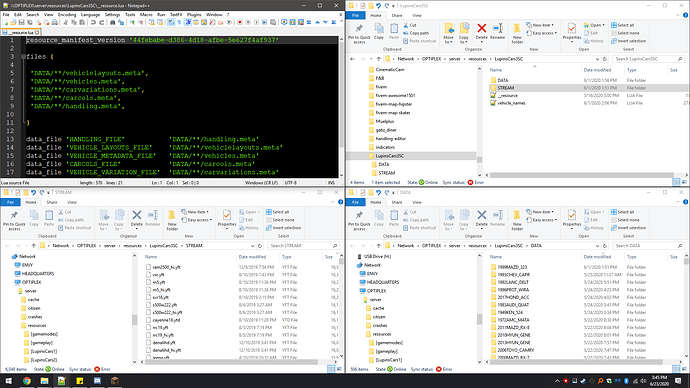The image size is (690, 388).
Task: Select the fivem-awesome1501 folder in navigation tree
Action: pos(395,95)
